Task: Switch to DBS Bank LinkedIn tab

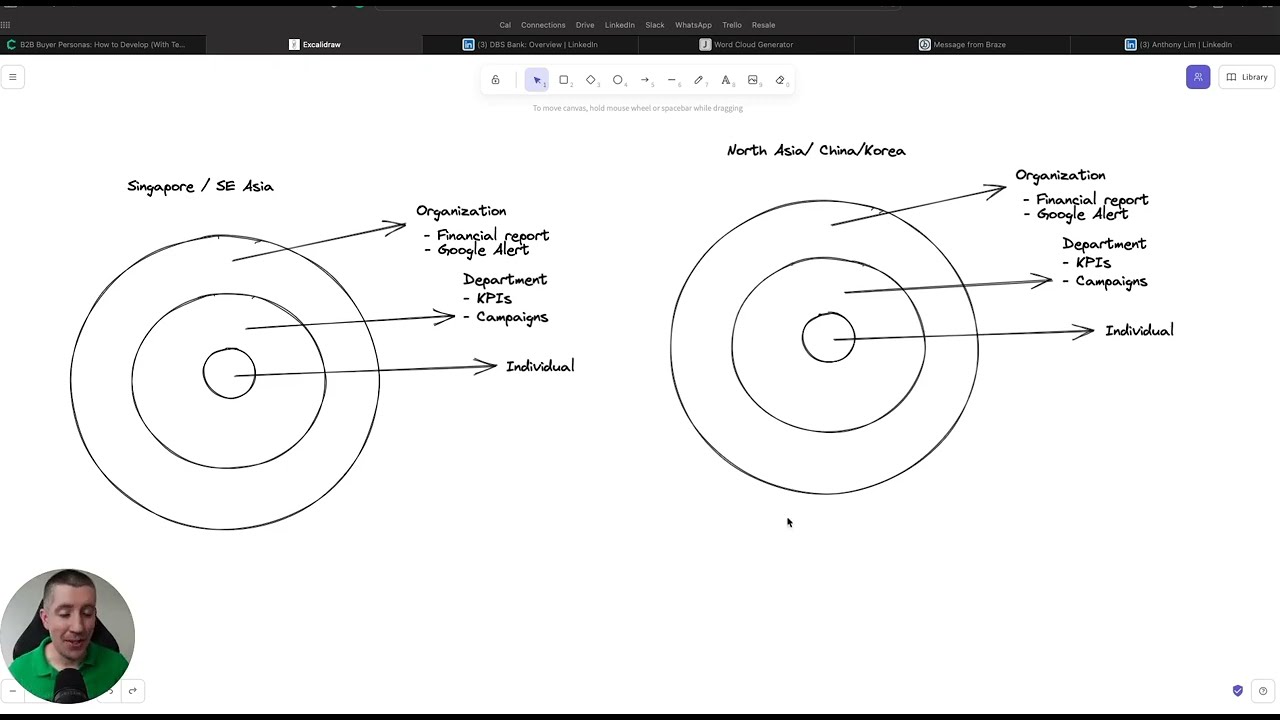Action: click(x=530, y=44)
